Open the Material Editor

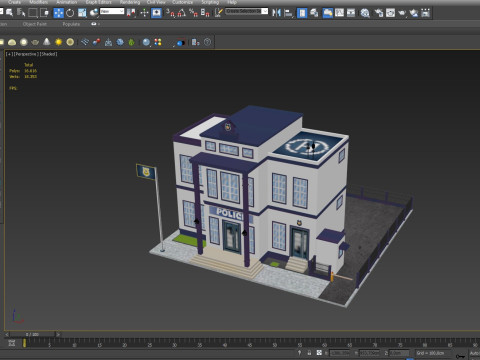coord(365,13)
